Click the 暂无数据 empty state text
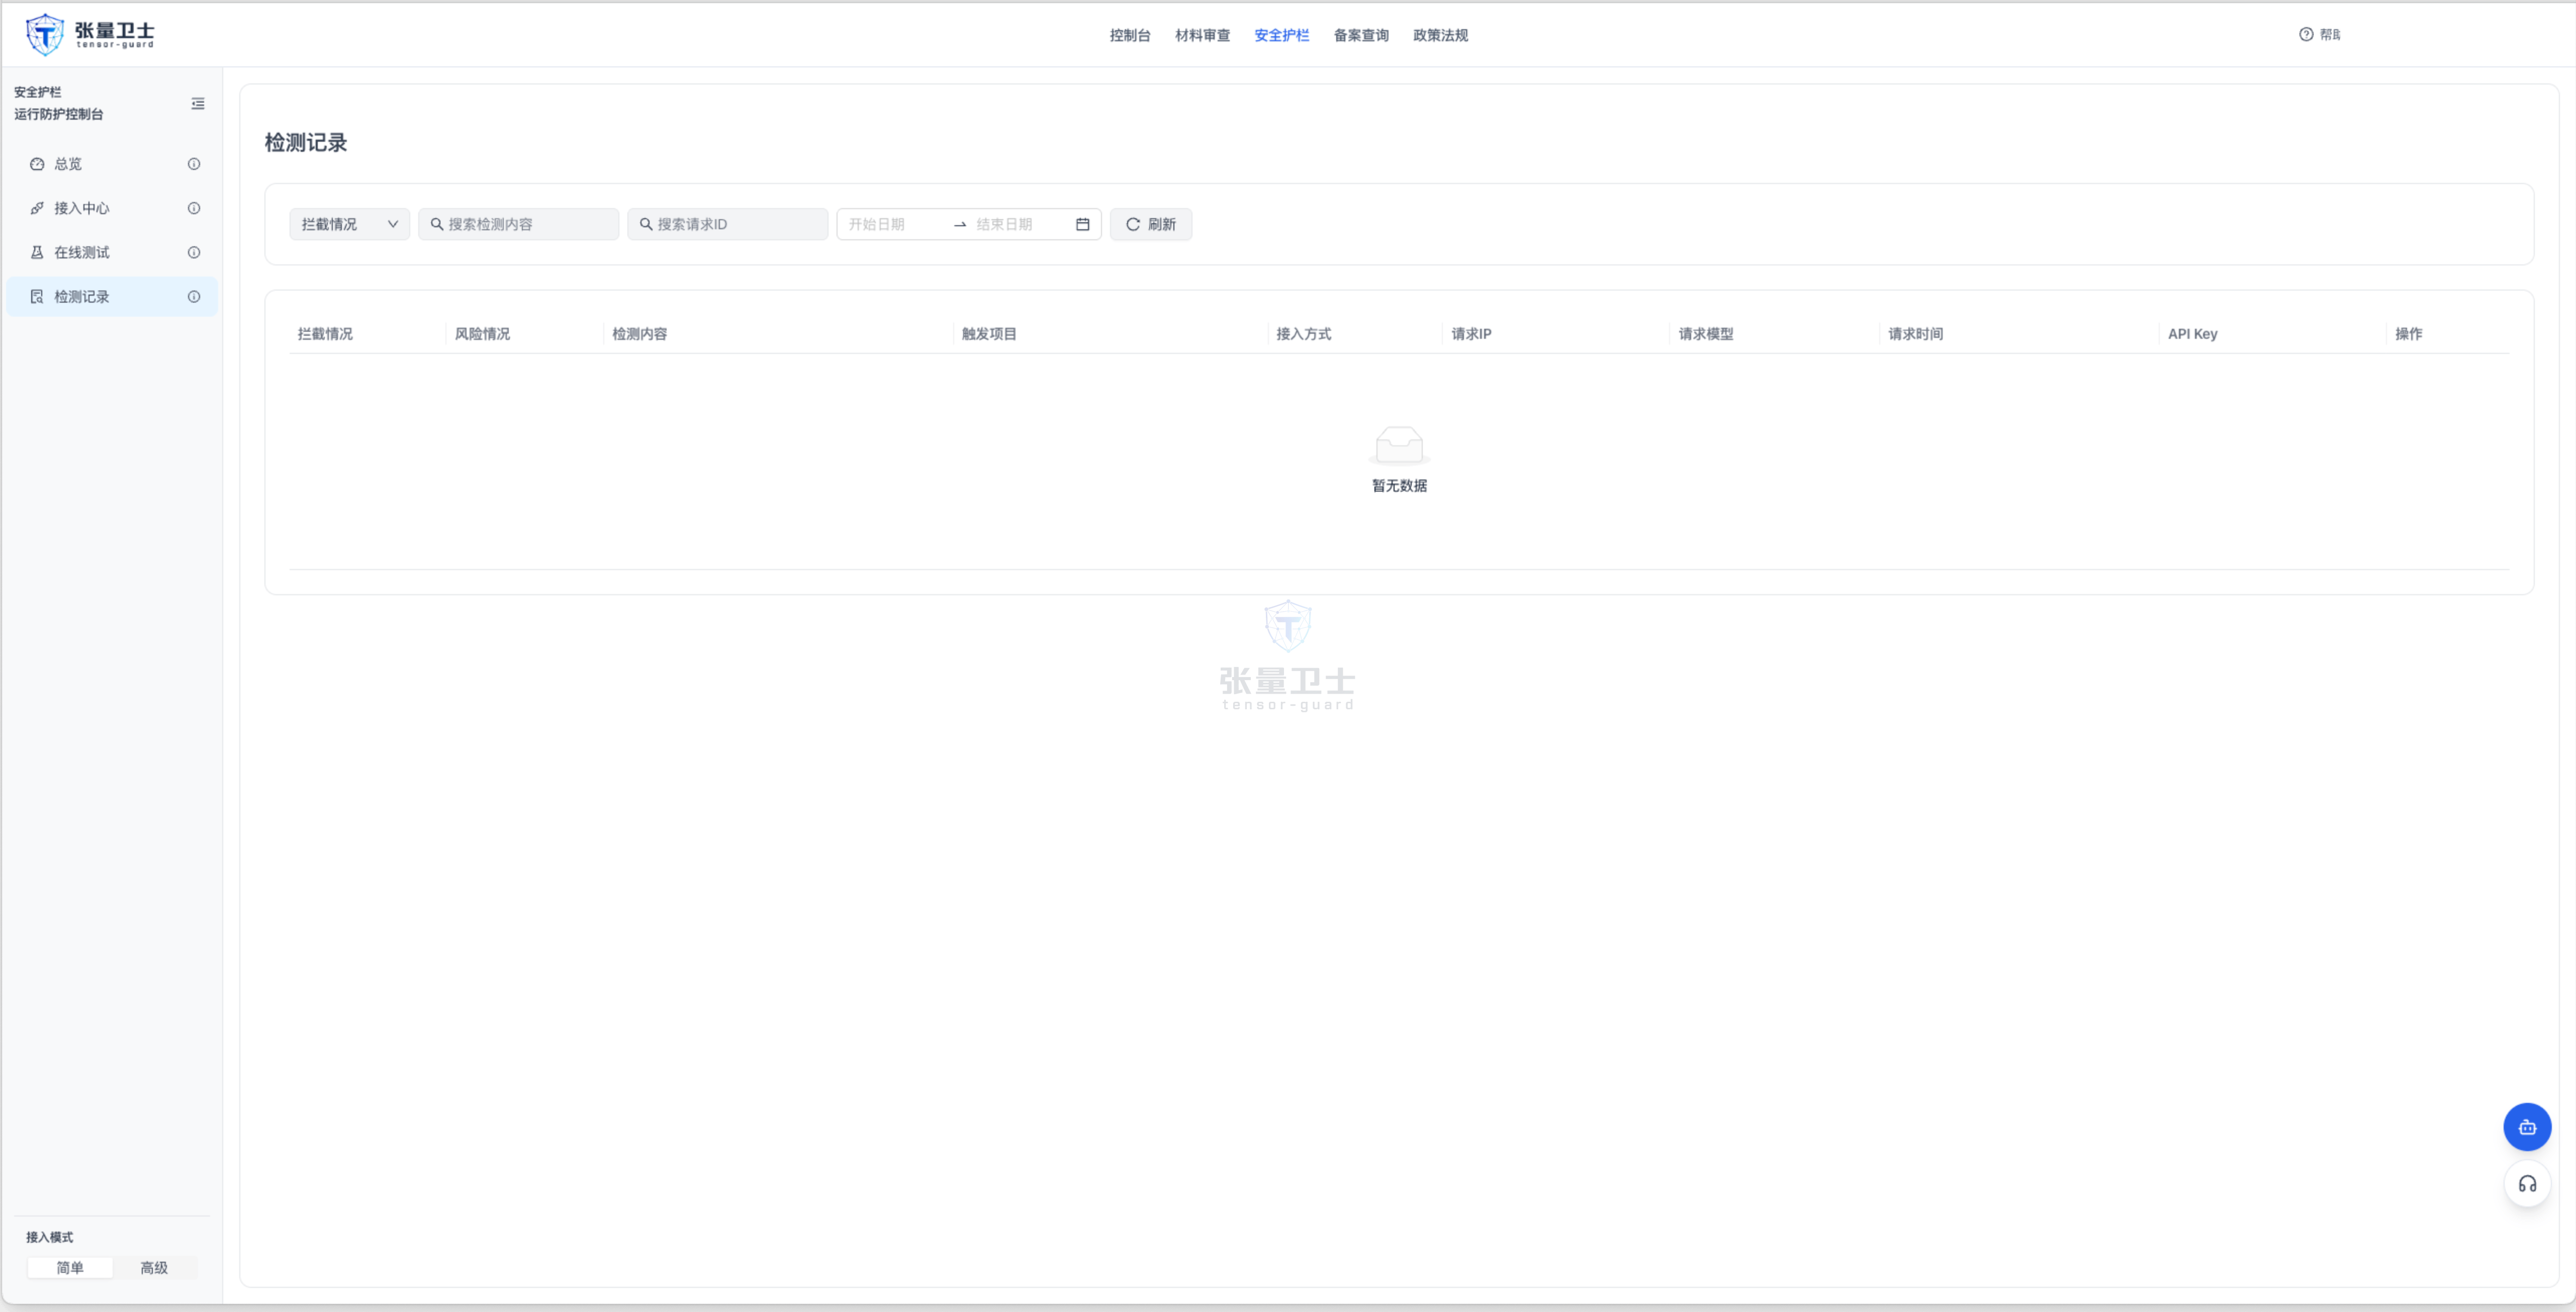Screen dimensions: 2576x1312 point(1399,486)
